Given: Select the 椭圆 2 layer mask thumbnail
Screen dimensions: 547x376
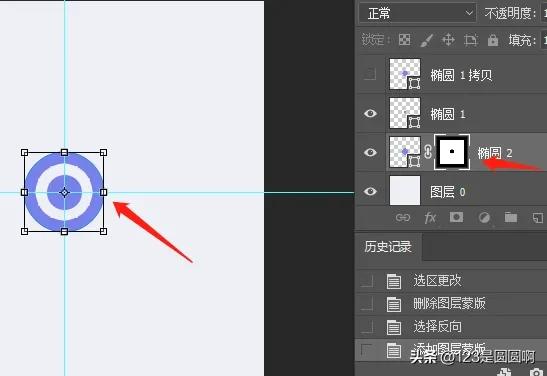Looking at the screenshot, I should (x=452, y=152).
